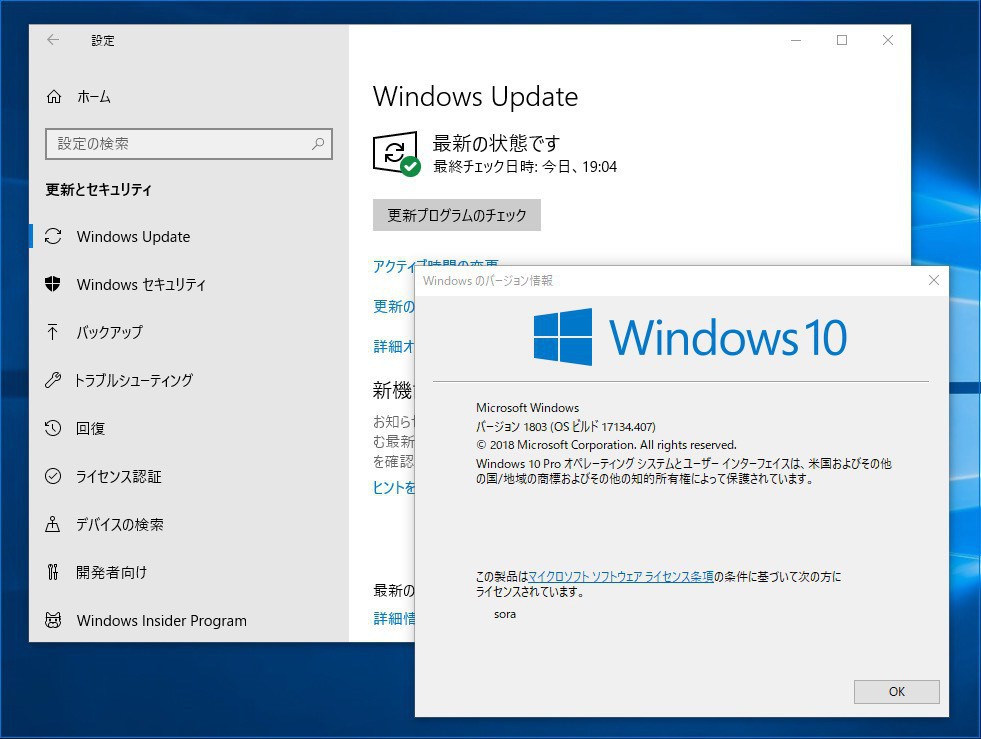
Task: Click the Windows Insider Program cat icon
Action: pos(53,620)
